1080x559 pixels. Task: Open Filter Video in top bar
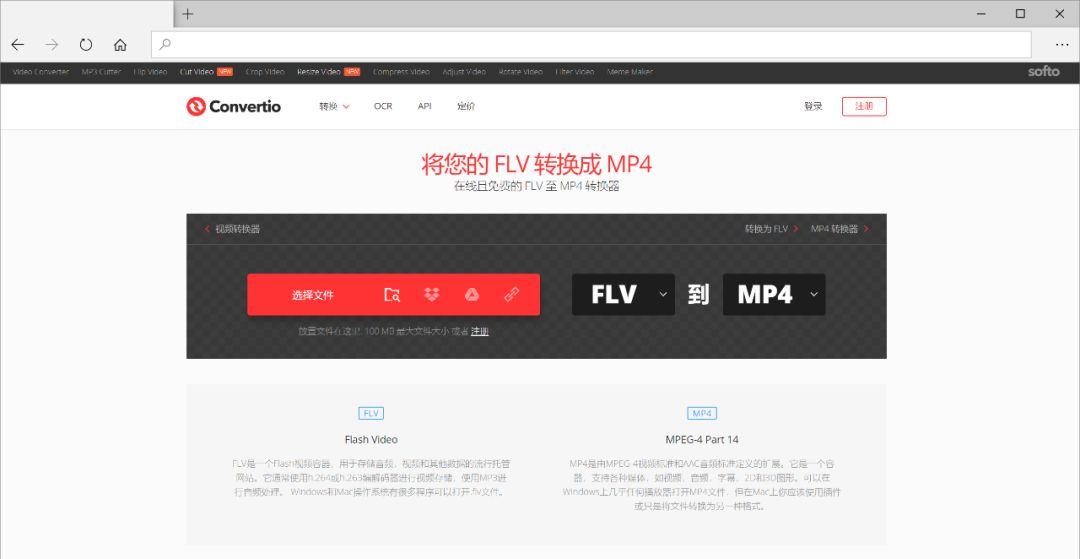[574, 72]
